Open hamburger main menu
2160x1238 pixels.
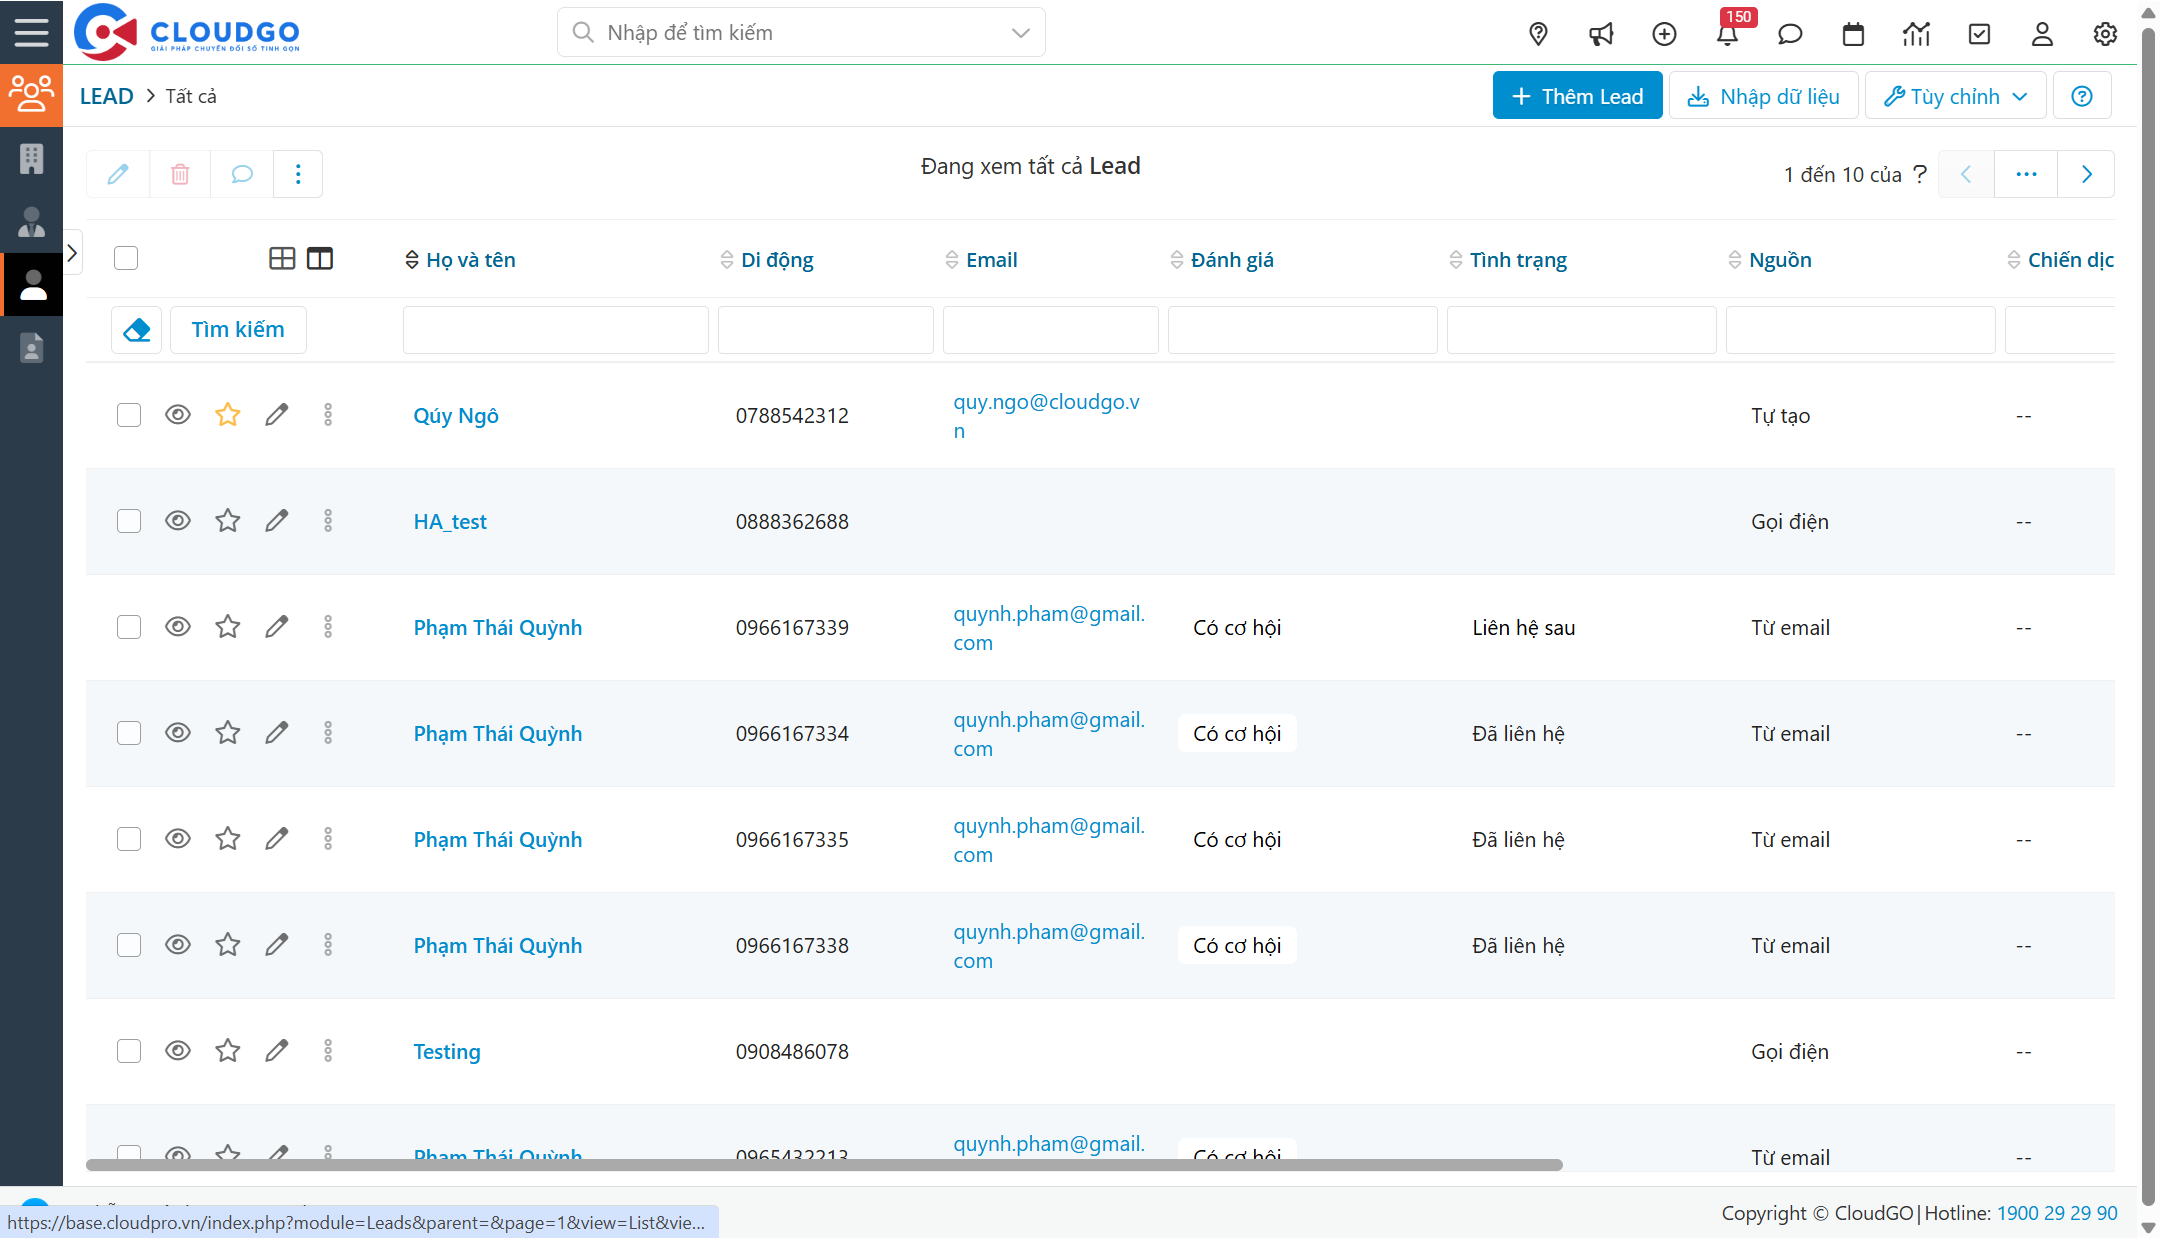point(31,32)
